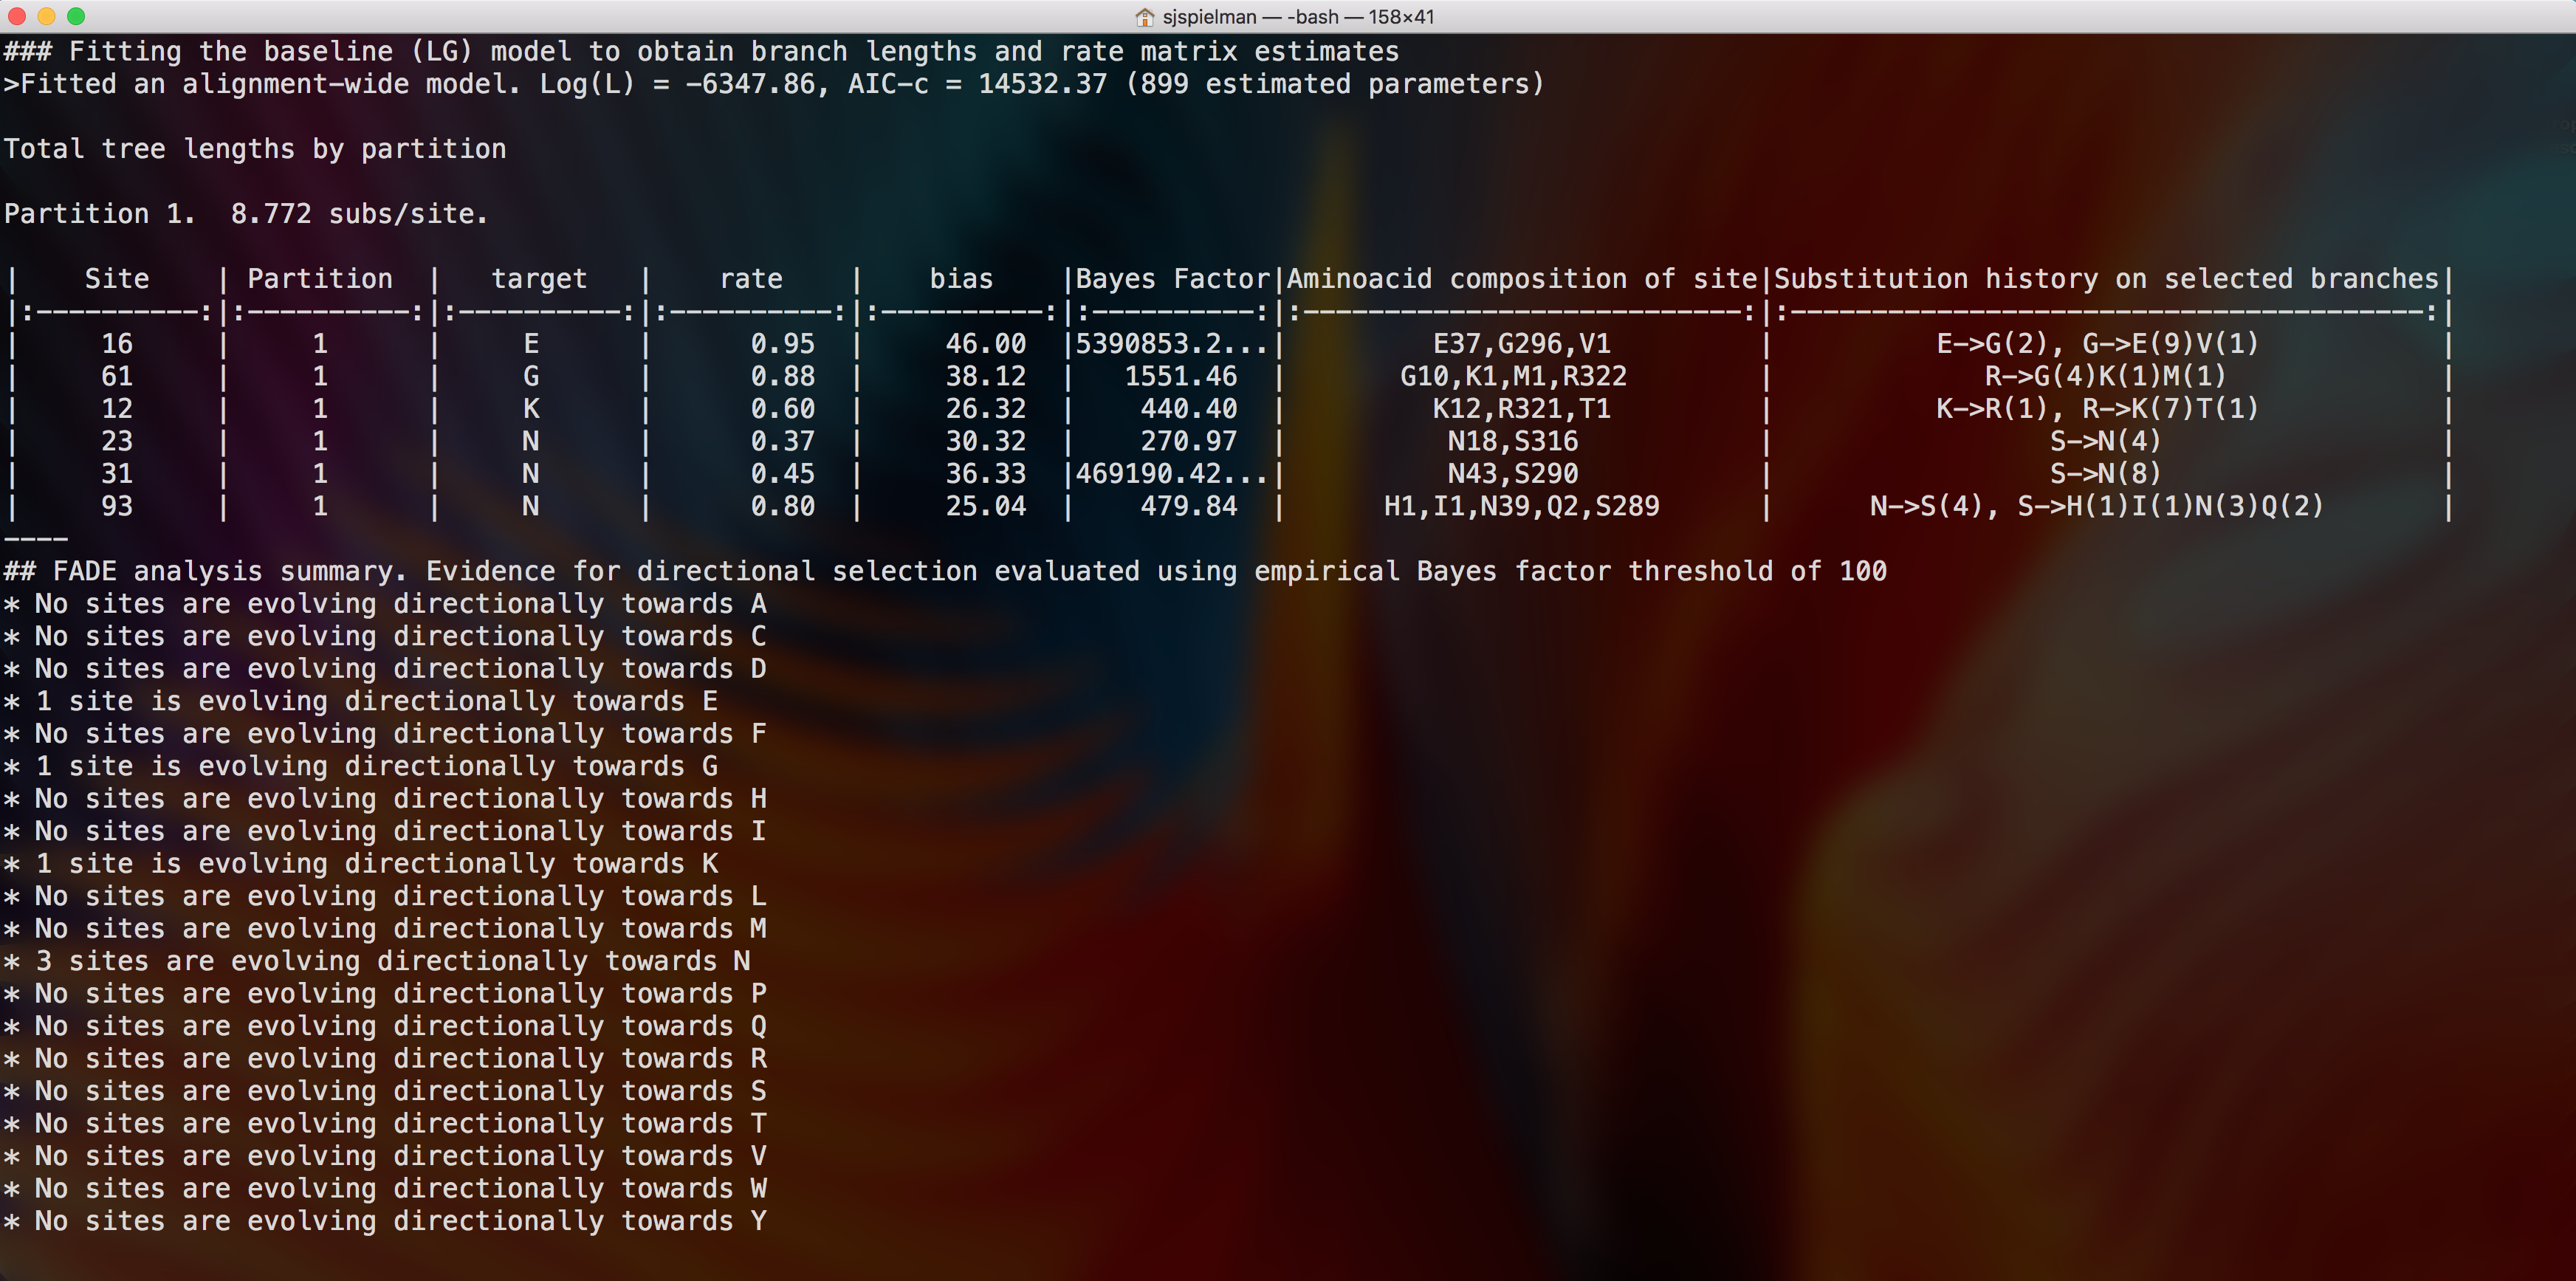Click 'Aminoacid composition of site' header
This screenshot has height=1281, width=2576.
click(x=1522, y=279)
